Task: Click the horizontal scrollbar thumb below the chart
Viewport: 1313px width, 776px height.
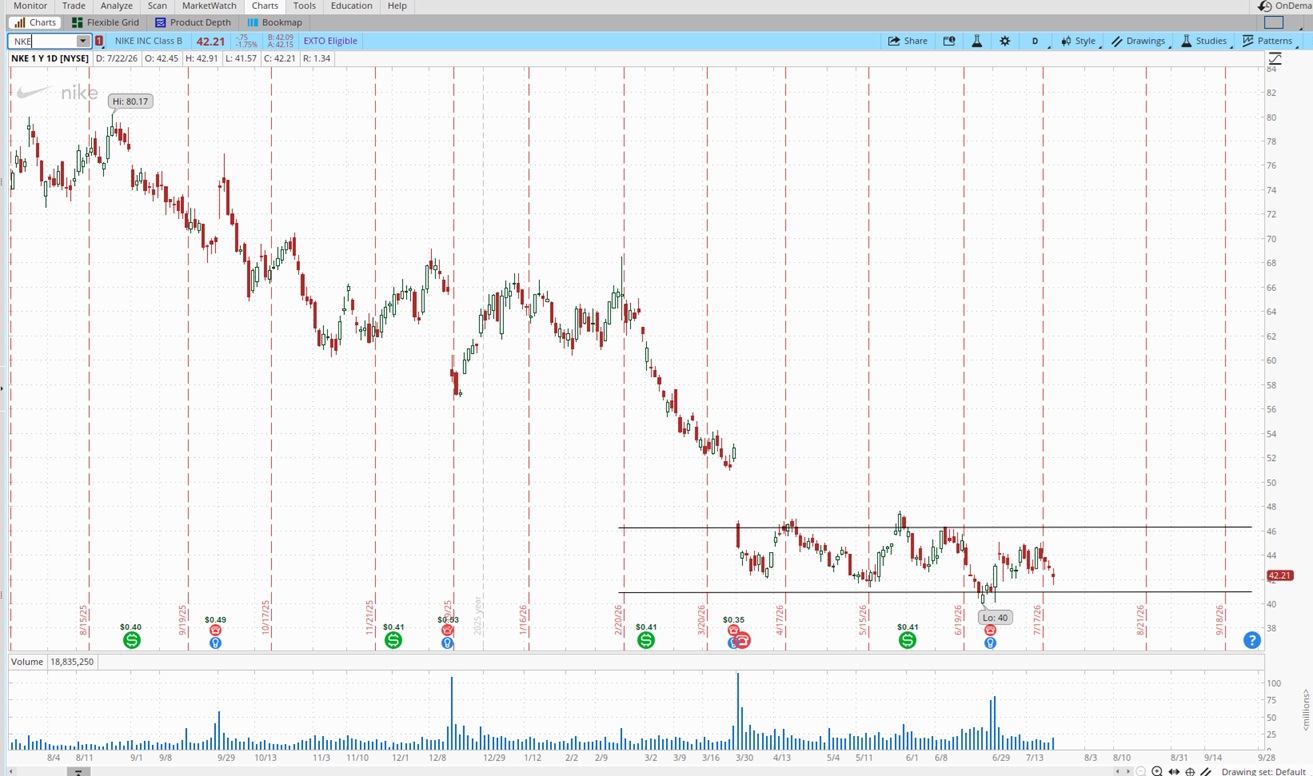Action: 78,772
